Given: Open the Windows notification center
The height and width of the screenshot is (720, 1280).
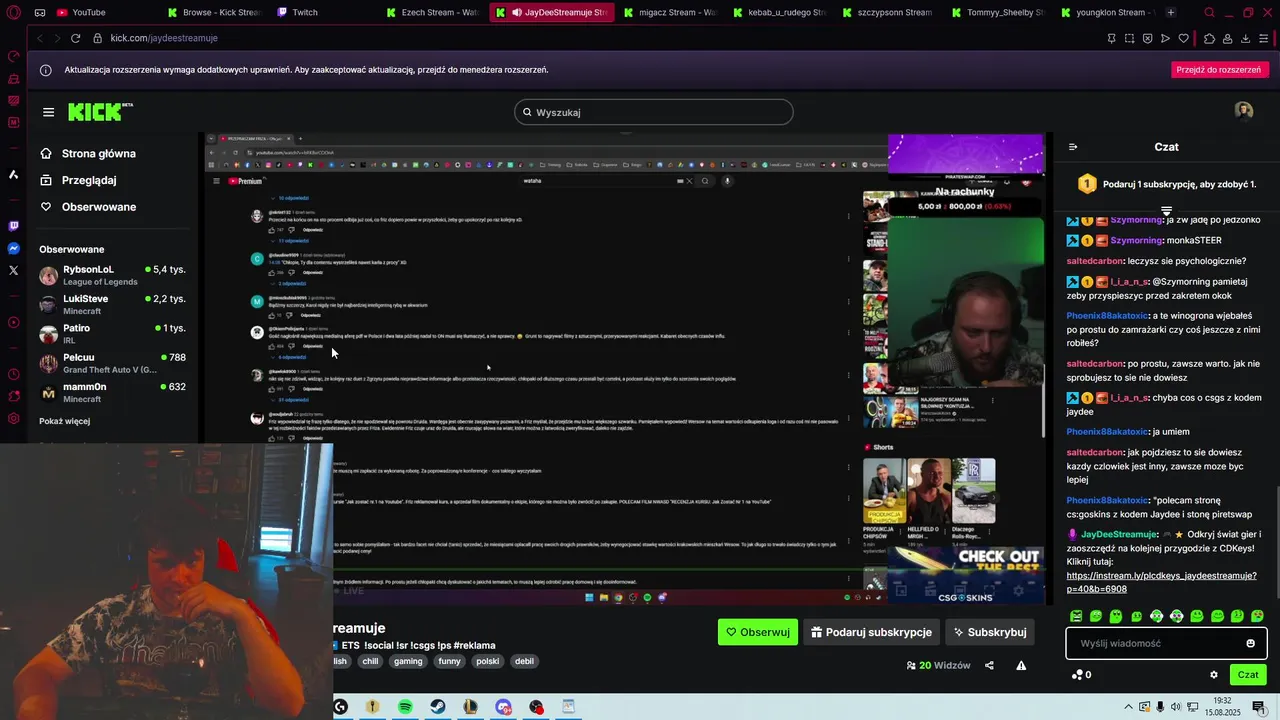Looking at the screenshot, I should 1258,707.
